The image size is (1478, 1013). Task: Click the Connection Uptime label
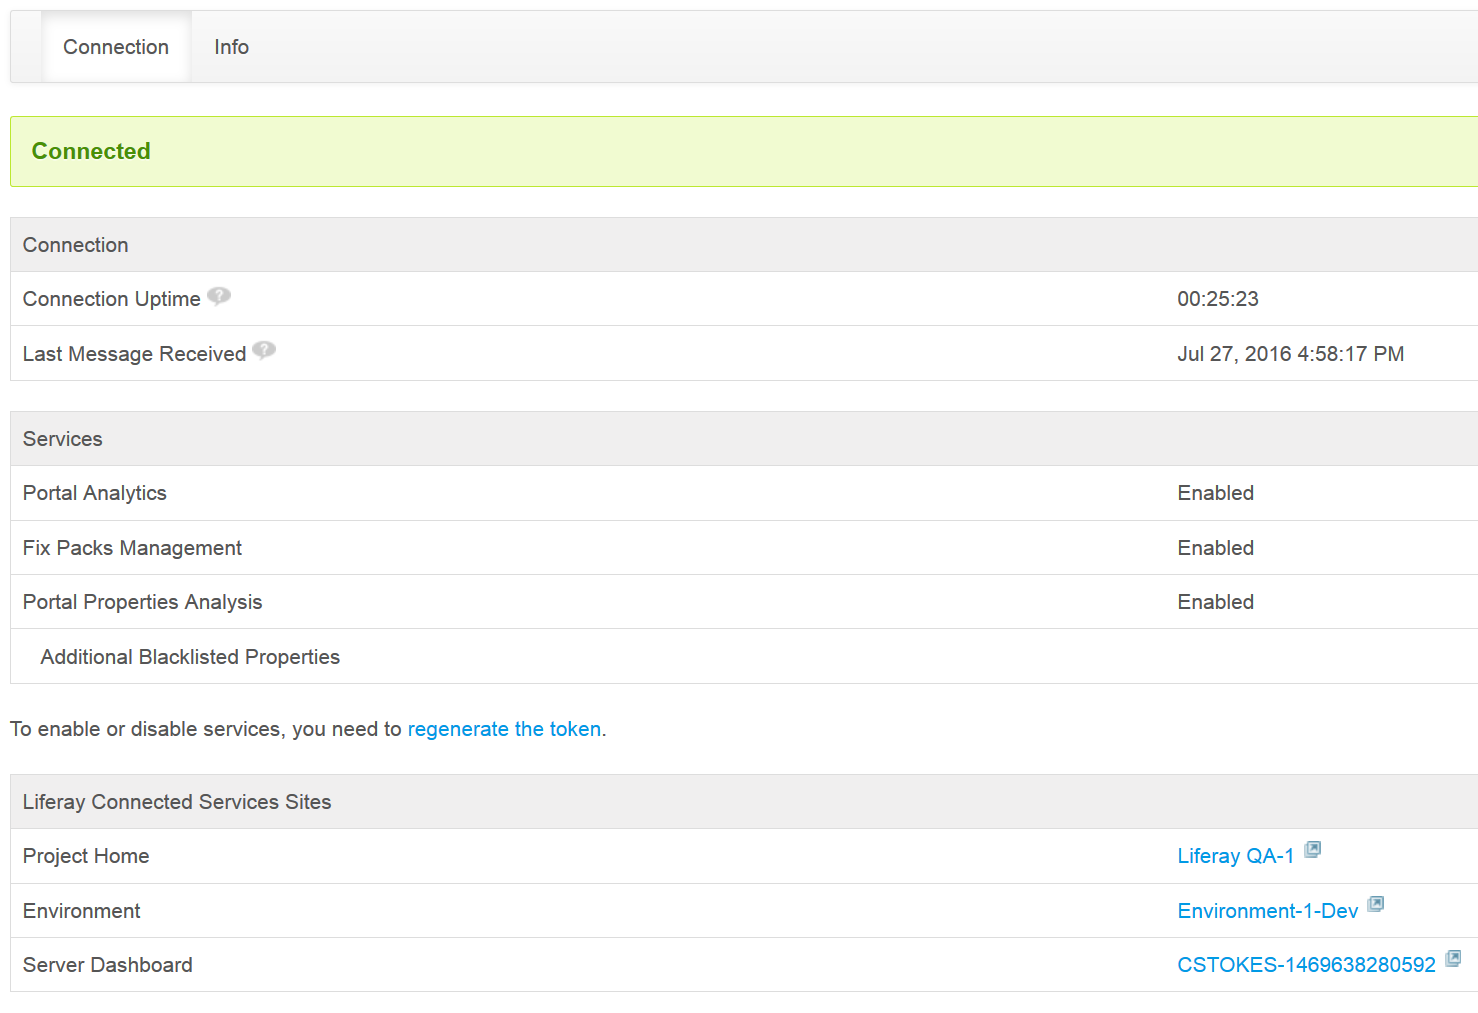[112, 299]
